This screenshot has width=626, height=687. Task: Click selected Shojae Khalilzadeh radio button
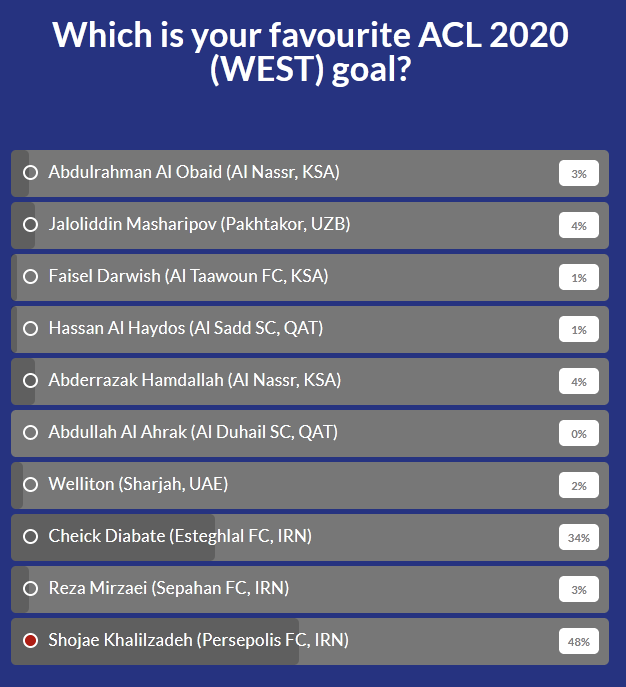pos(30,641)
